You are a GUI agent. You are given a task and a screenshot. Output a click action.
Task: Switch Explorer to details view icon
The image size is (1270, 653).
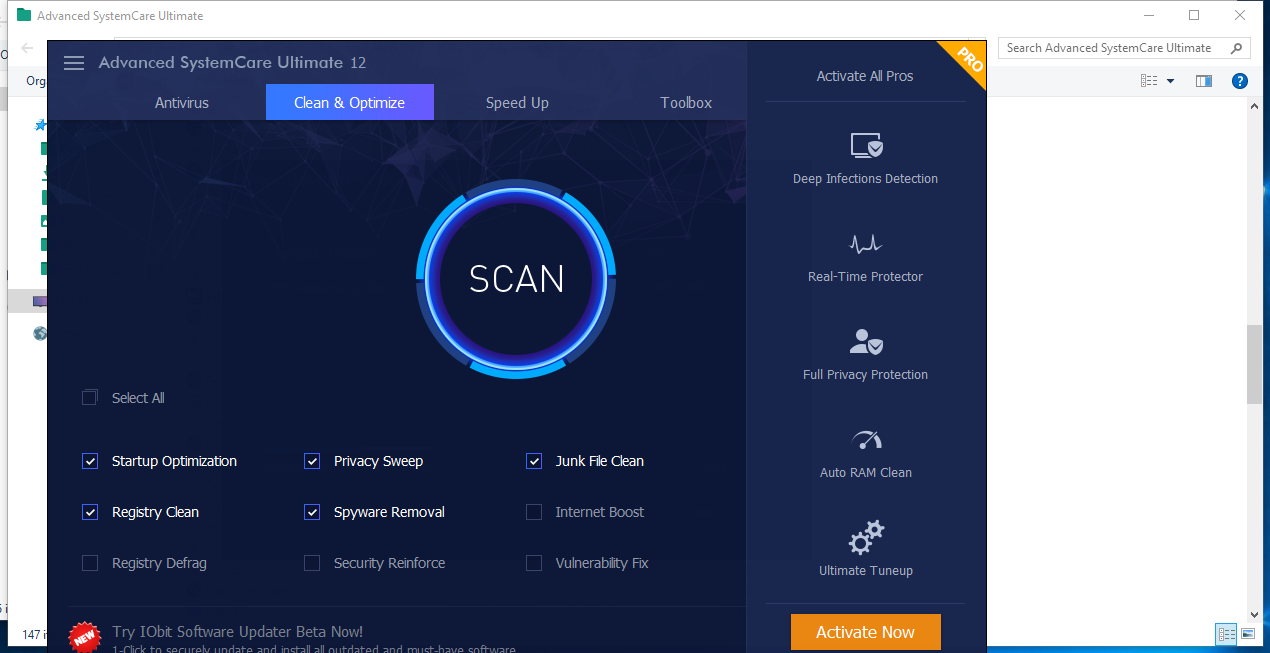(1227, 633)
